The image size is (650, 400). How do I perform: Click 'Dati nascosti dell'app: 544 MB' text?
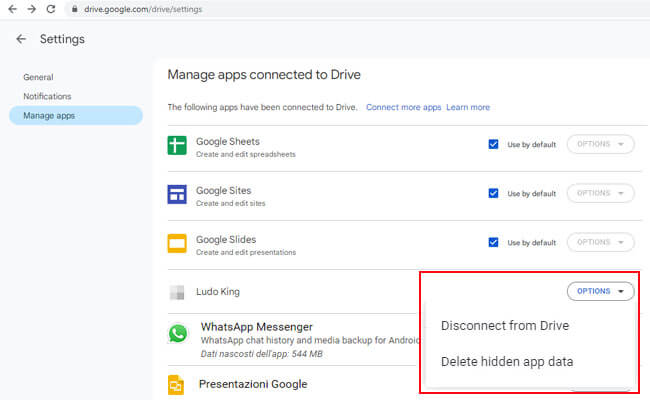tap(262, 354)
